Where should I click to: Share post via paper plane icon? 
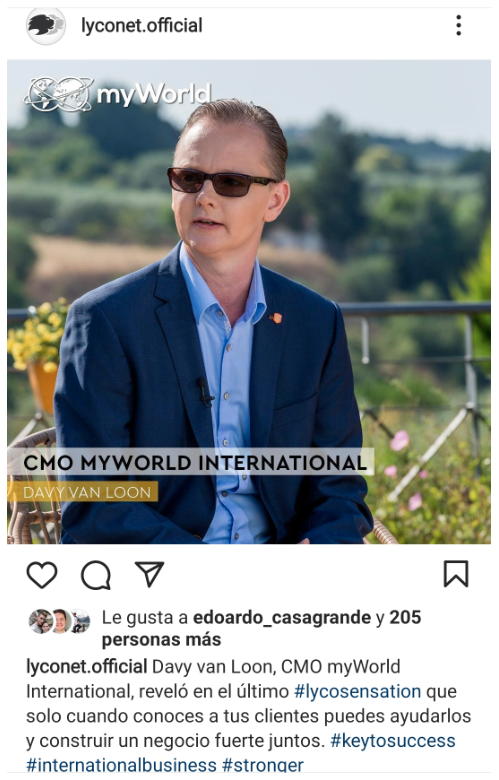(149, 574)
